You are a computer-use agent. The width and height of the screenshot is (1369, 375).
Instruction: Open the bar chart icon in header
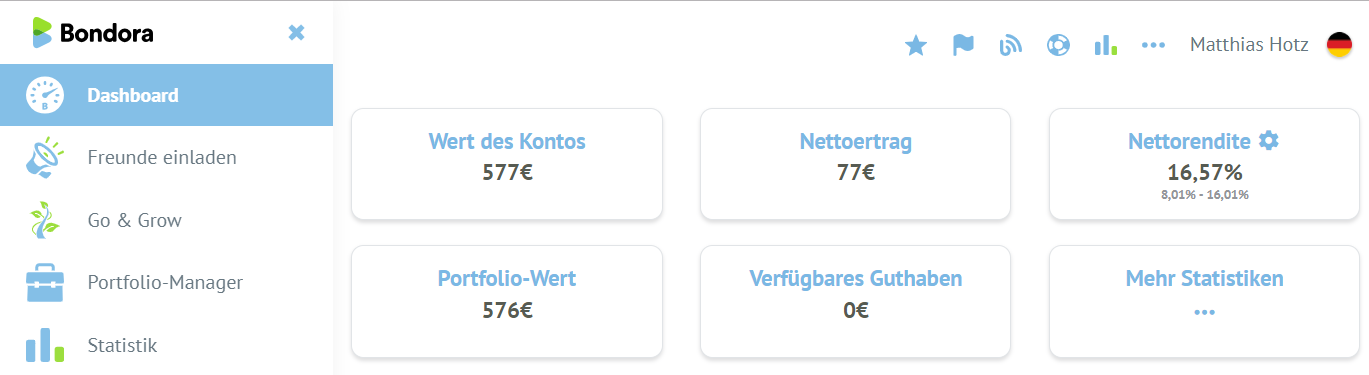(1106, 45)
